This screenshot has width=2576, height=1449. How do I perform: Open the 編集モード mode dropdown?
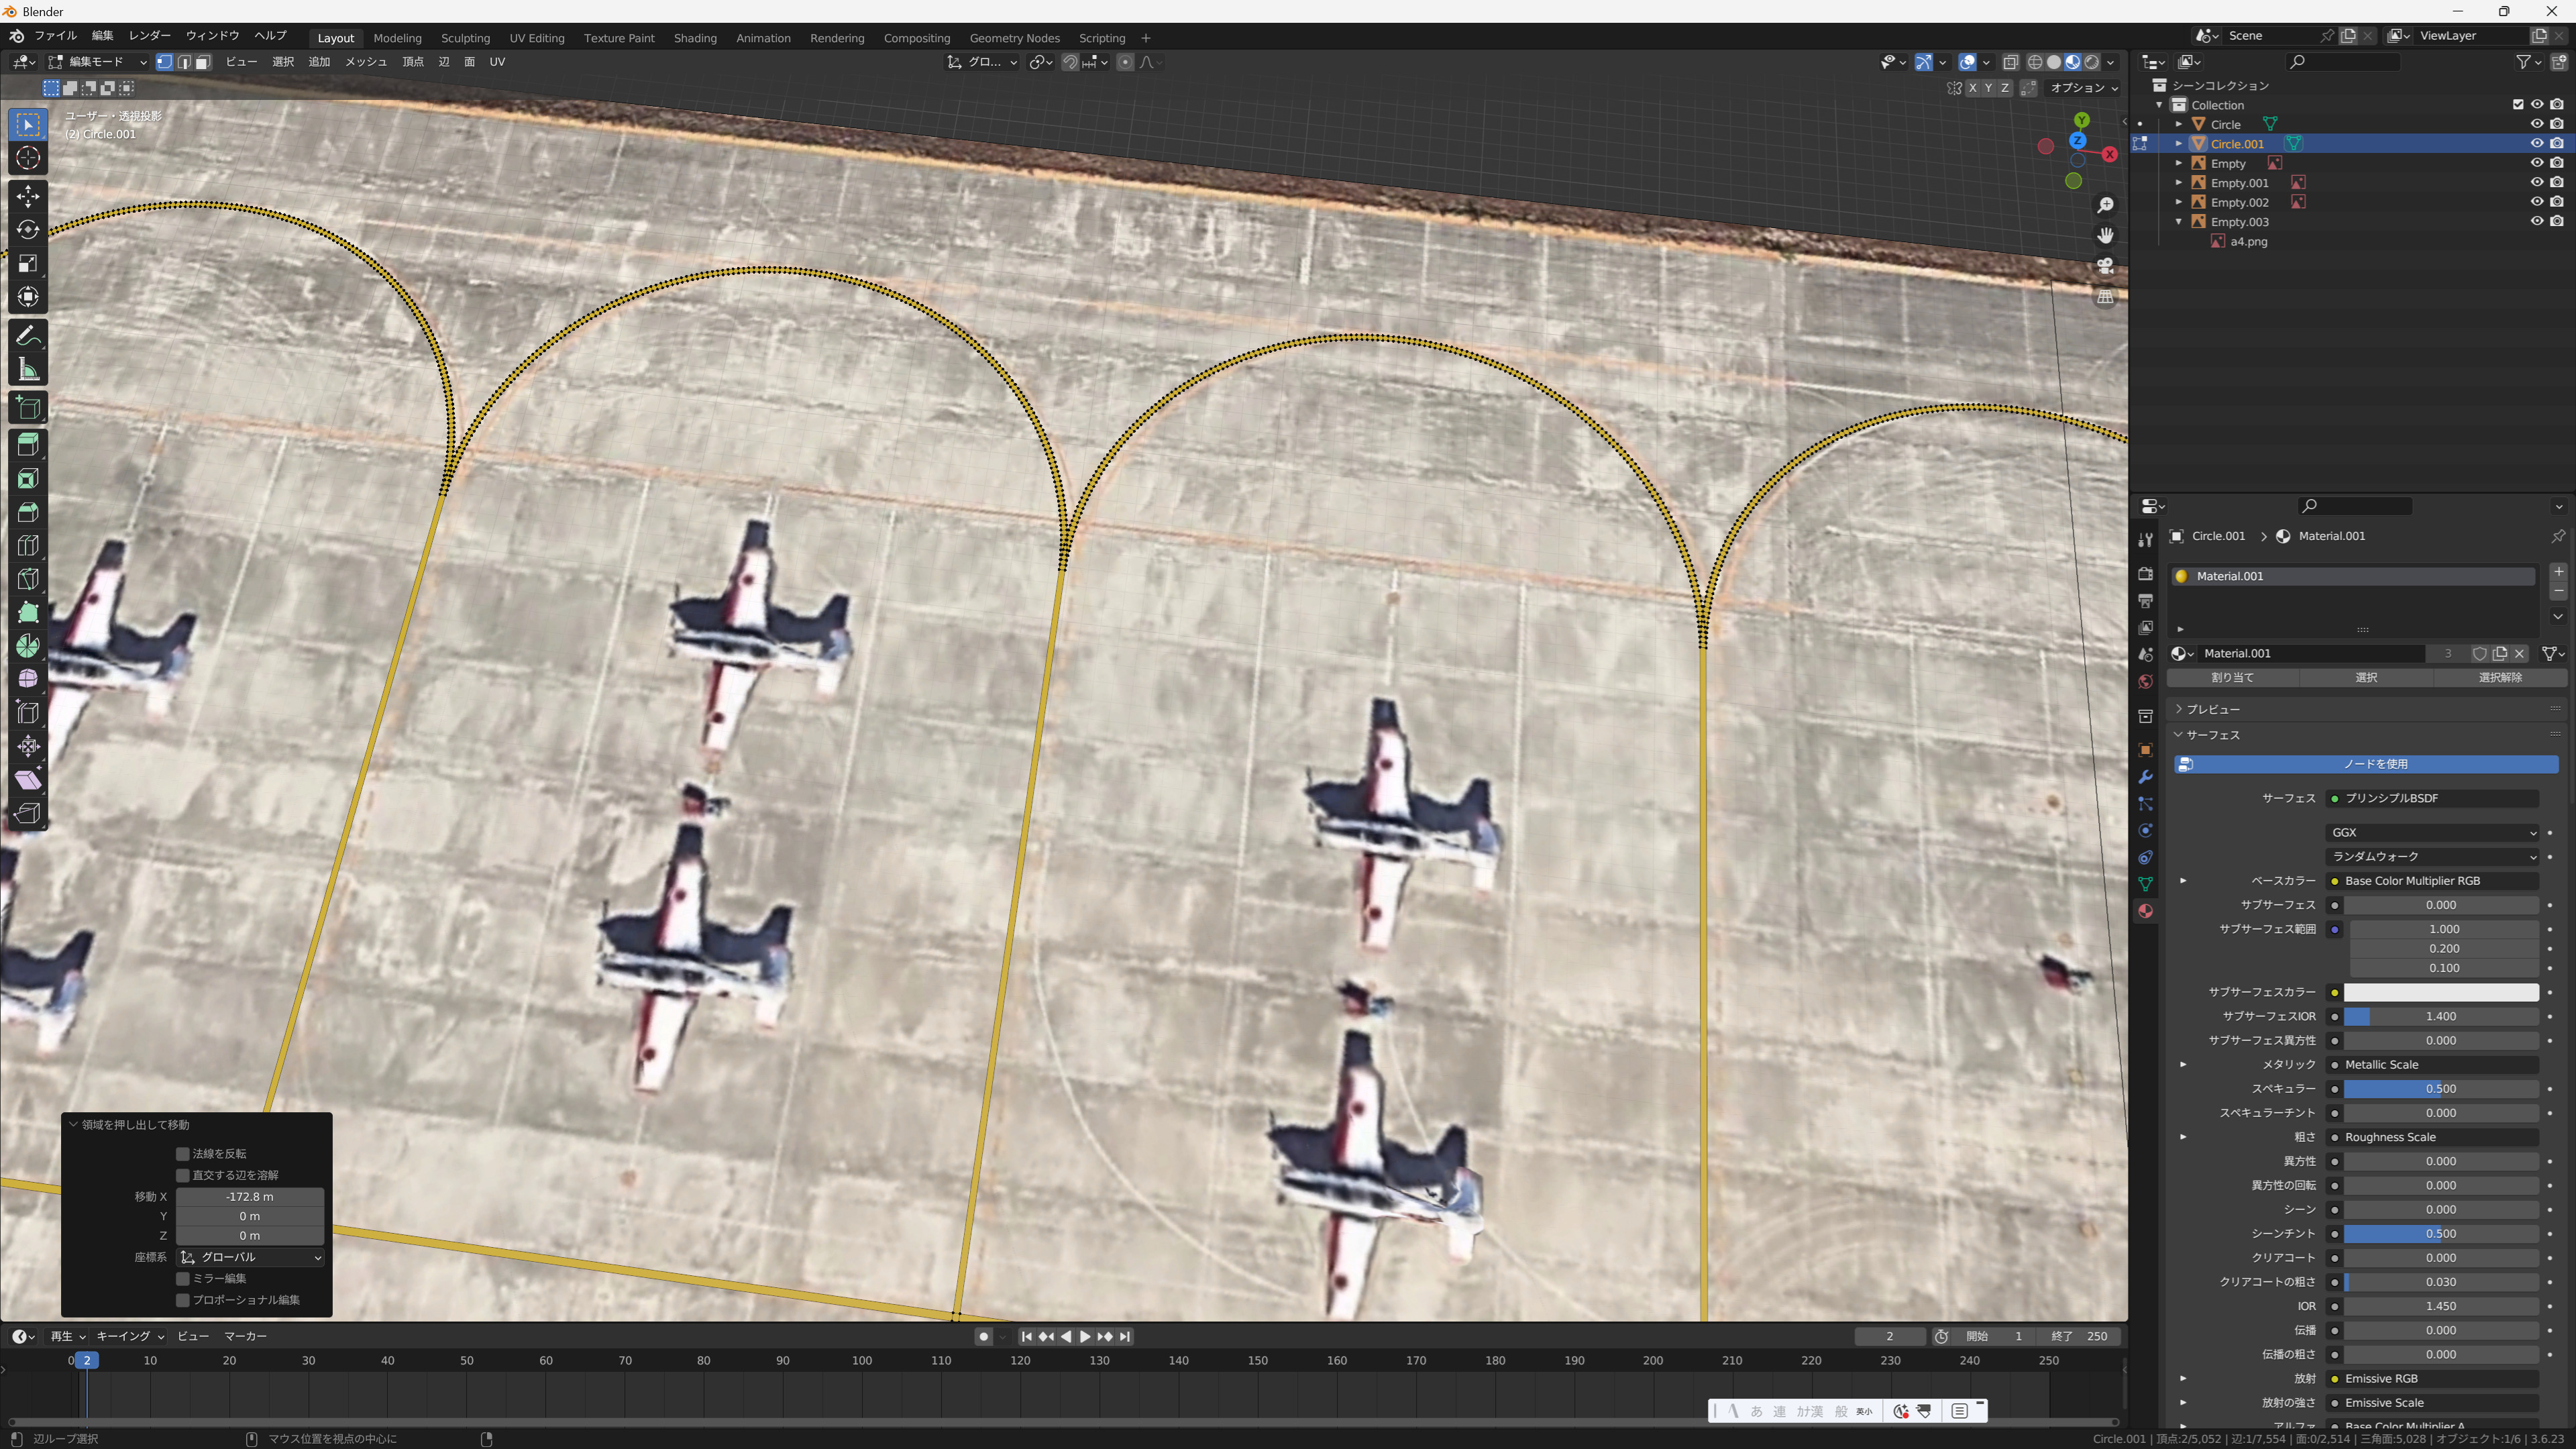point(97,62)
